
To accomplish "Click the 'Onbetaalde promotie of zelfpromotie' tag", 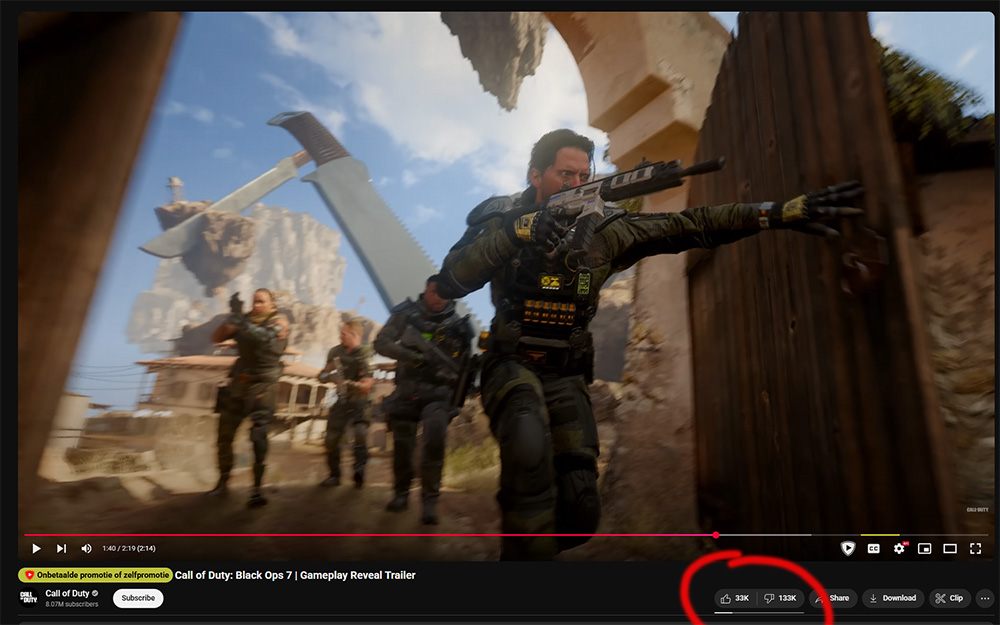I will (95, 575).
